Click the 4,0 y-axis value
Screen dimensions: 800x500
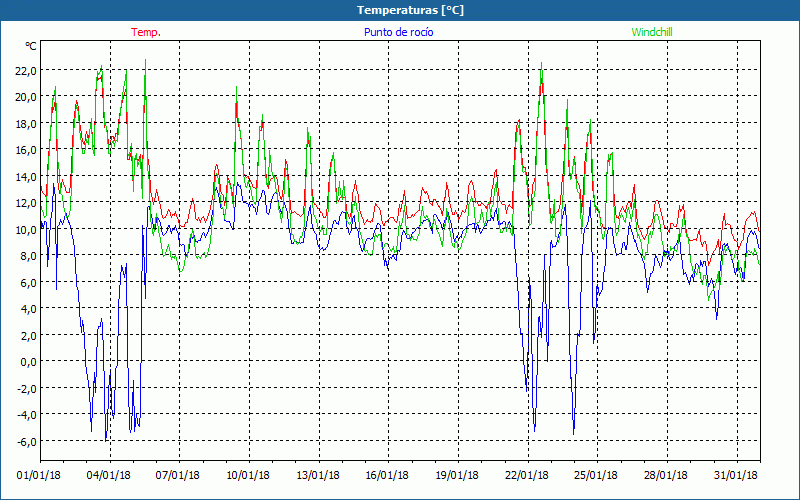pos(29,309)
